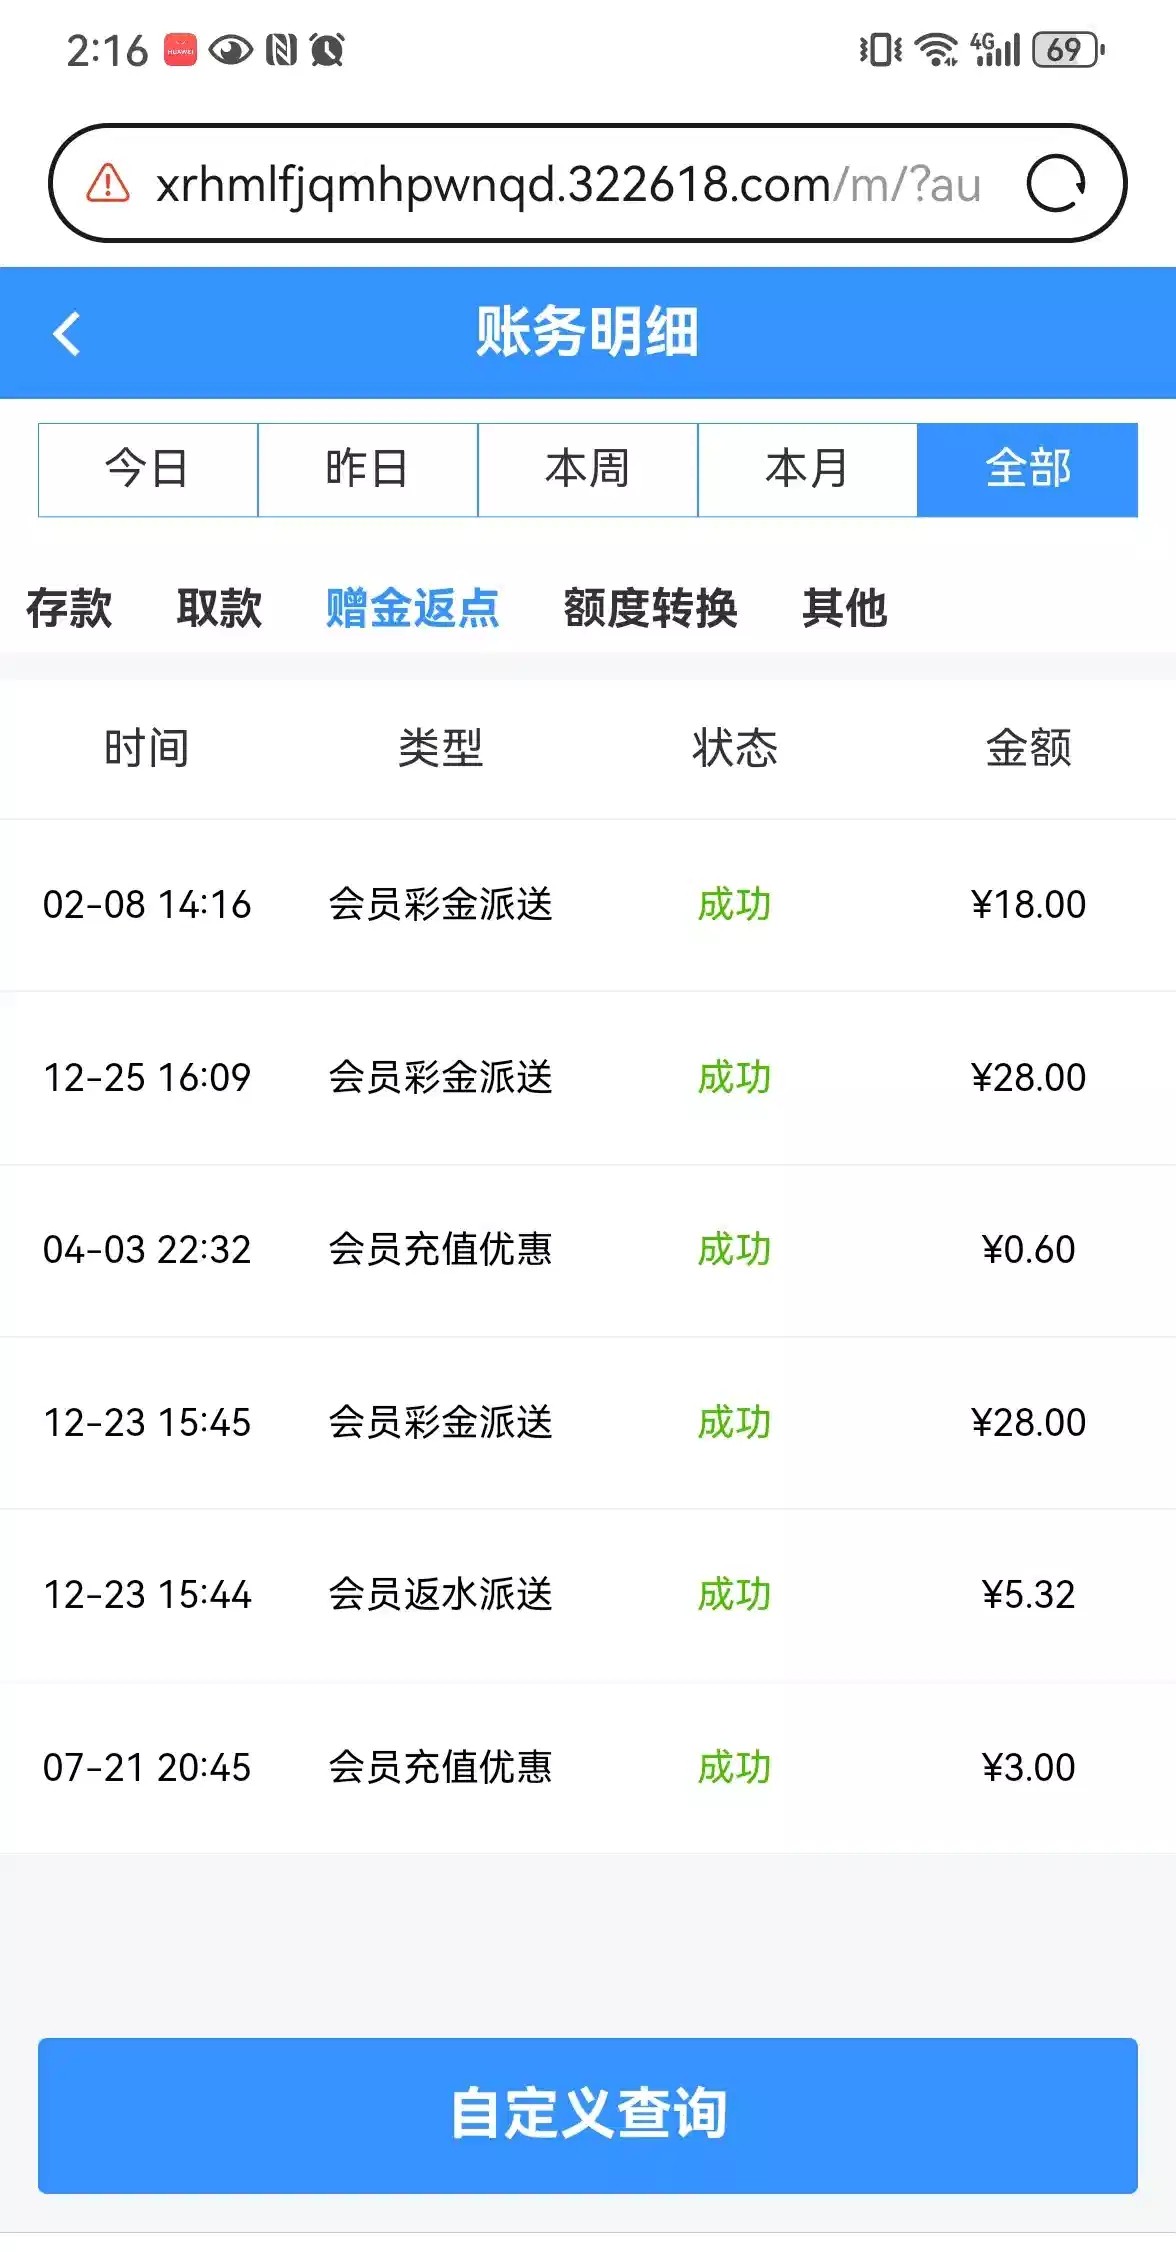Image resolution: width=1176 pixels, height=2252 pixels.
Task: Tap the back arrow in header
Action: pos(67,334)
